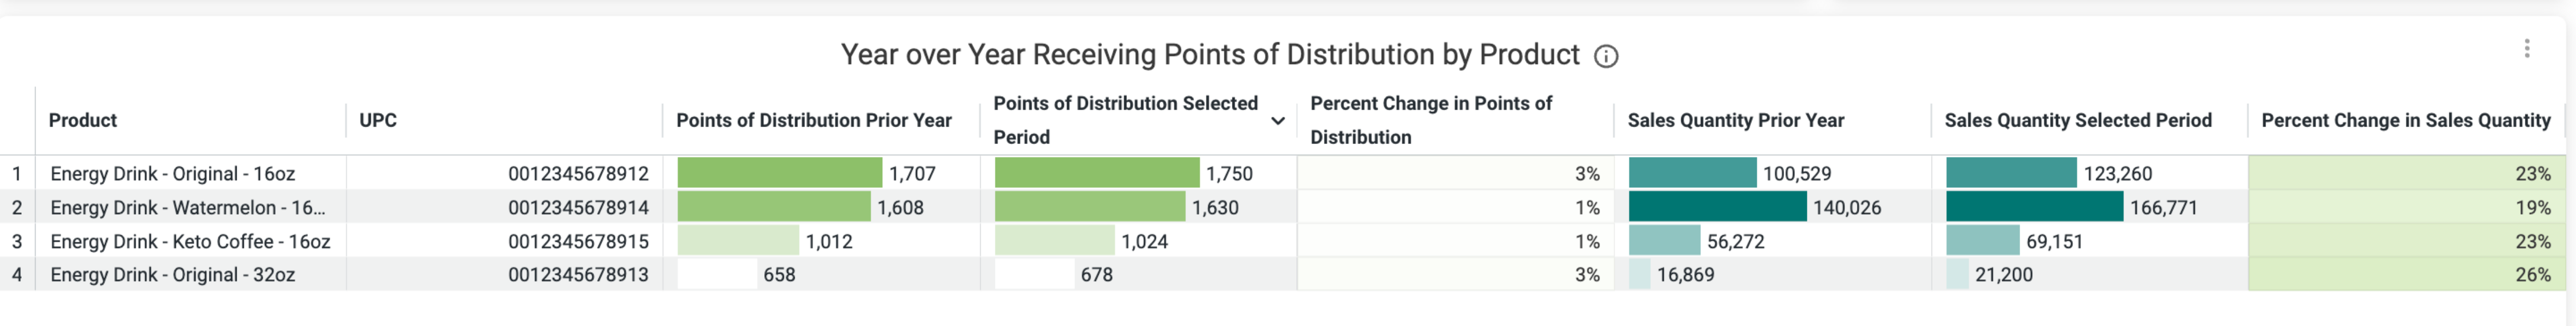This screenshot has height=326, width=2576.
Task: Click the 26% sales quantity change cell
Action: click(2406, 274)
